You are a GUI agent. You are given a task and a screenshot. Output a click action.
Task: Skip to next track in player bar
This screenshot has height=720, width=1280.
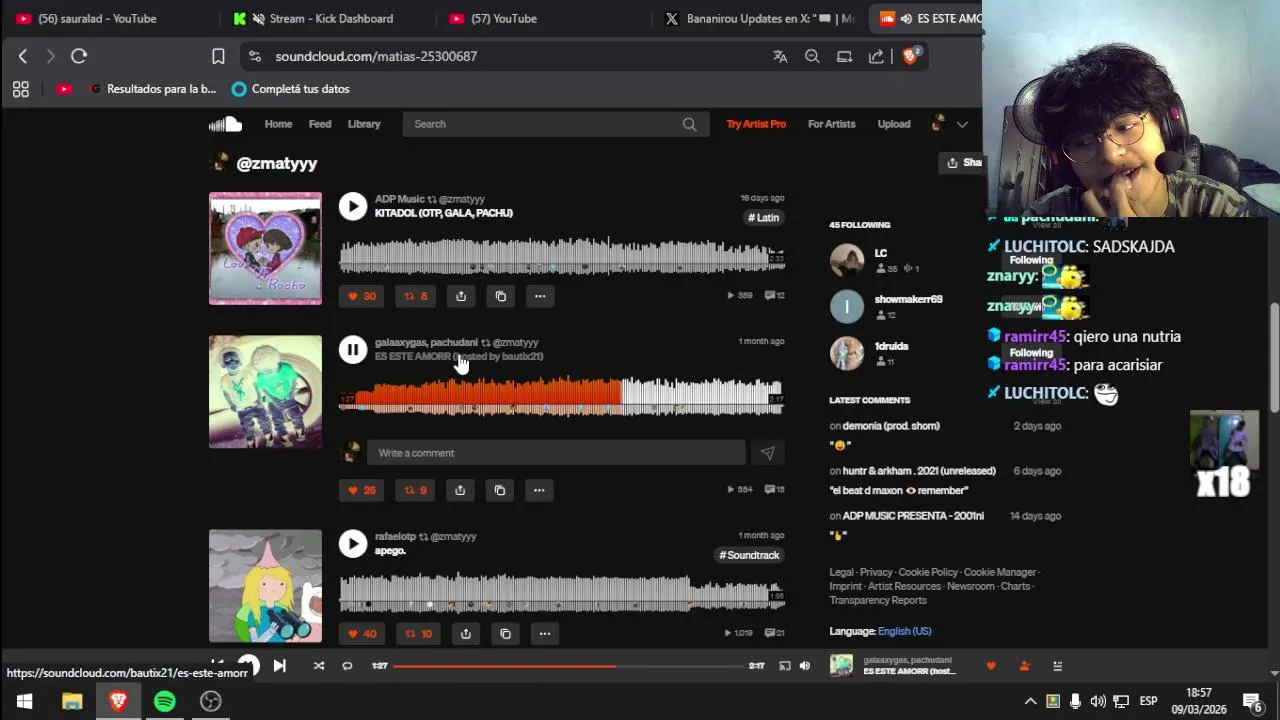tap(279, 666)
